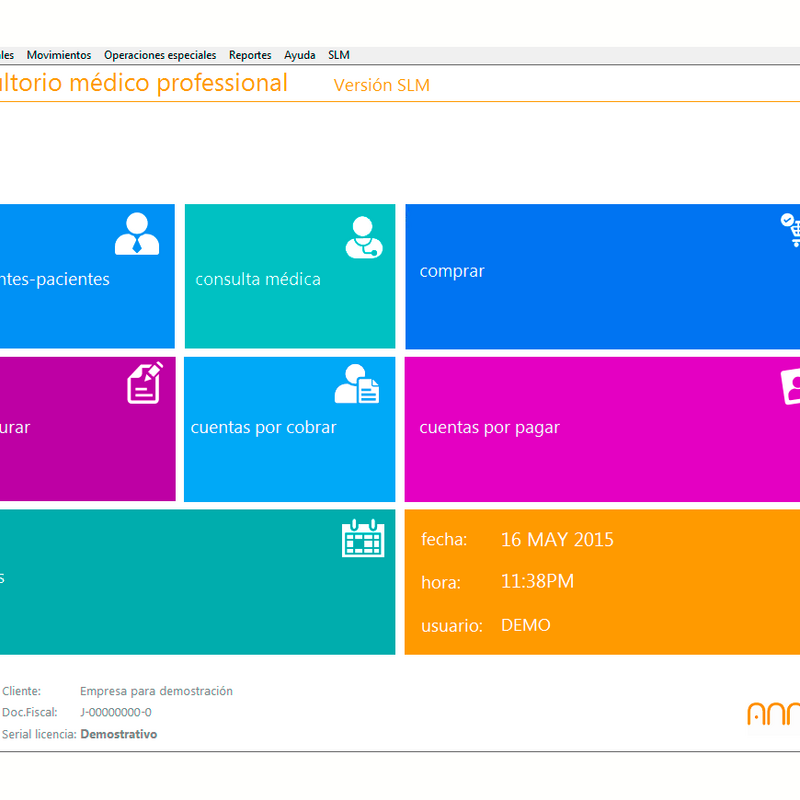Open the SLM menu
The height and width of the screenshot is (800, 800).
pyautogui.click(x=339, y=55)
